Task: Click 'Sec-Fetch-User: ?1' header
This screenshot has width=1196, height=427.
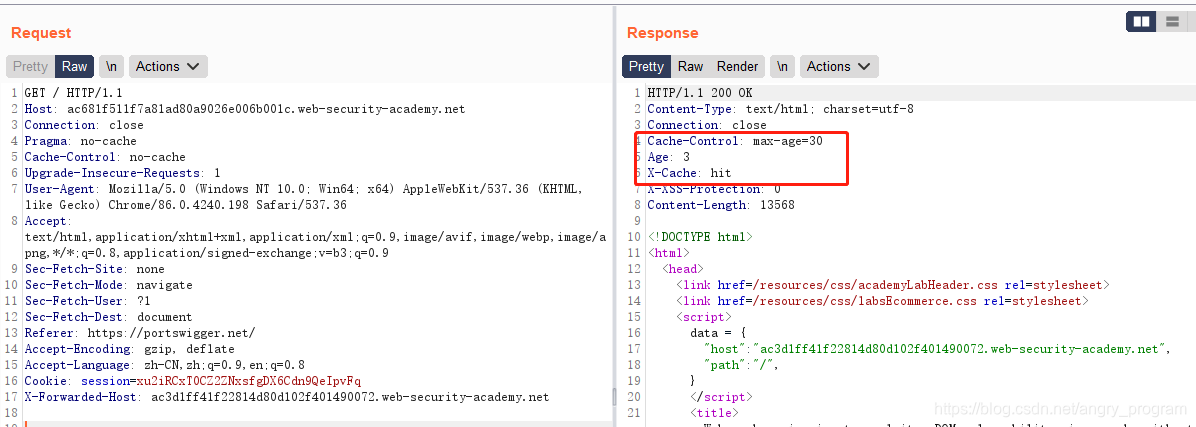Action: [x=90, y=301]
